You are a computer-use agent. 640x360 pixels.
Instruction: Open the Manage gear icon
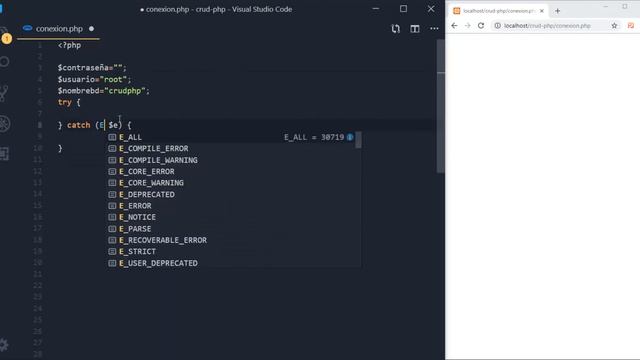click(x=4, y=345)
